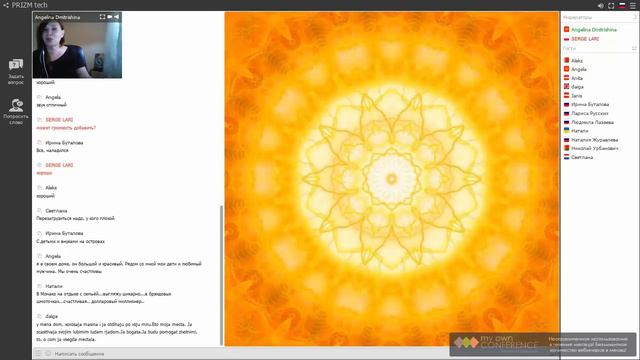
Task: Click the PRIZM tech room title
Action: coord(29,5)
